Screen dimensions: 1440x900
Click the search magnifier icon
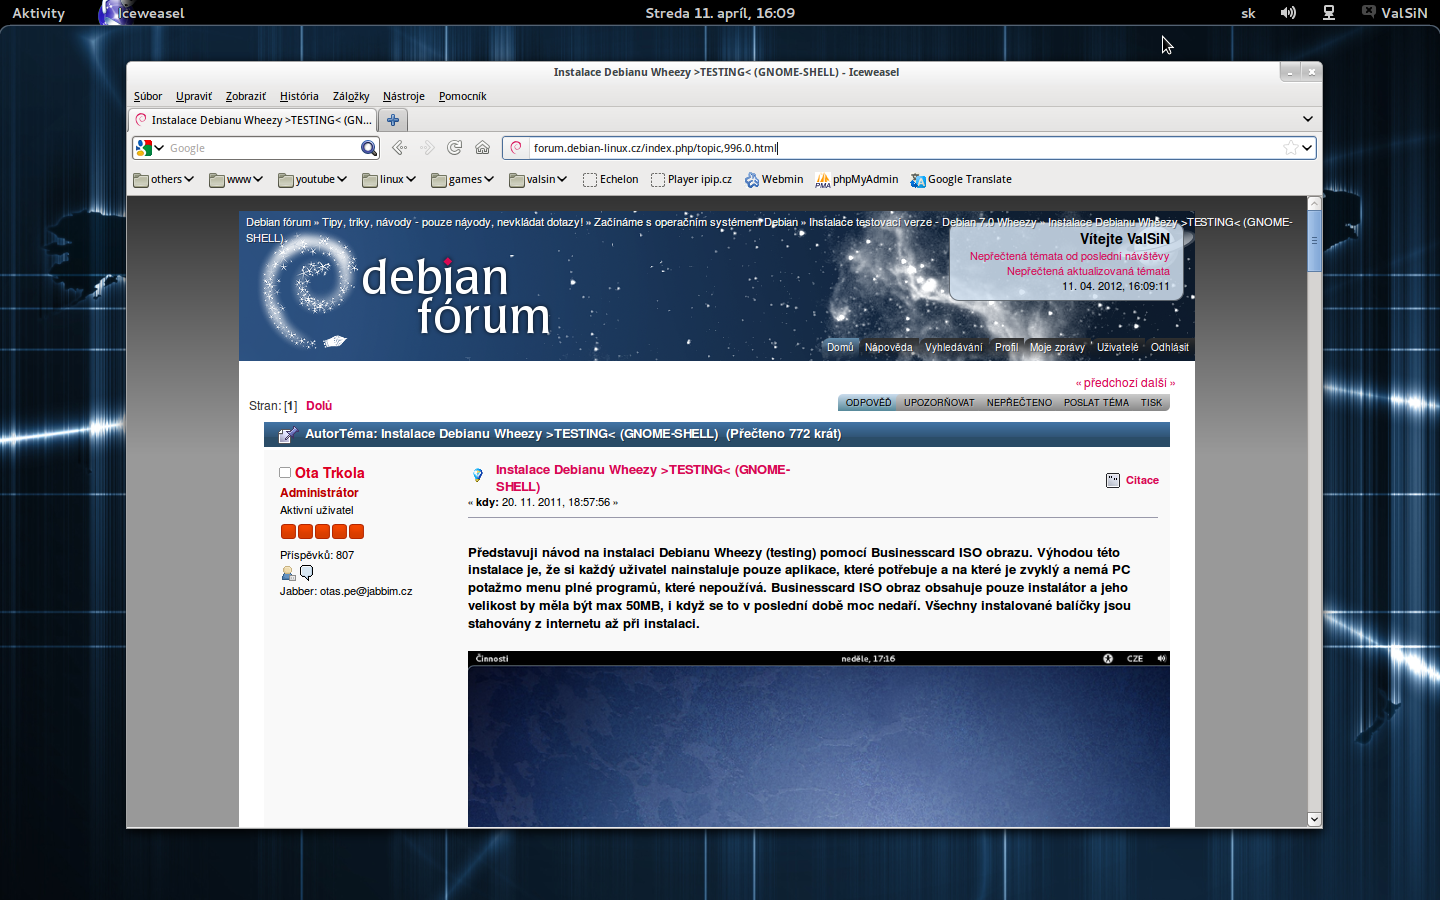pos(368,148)
